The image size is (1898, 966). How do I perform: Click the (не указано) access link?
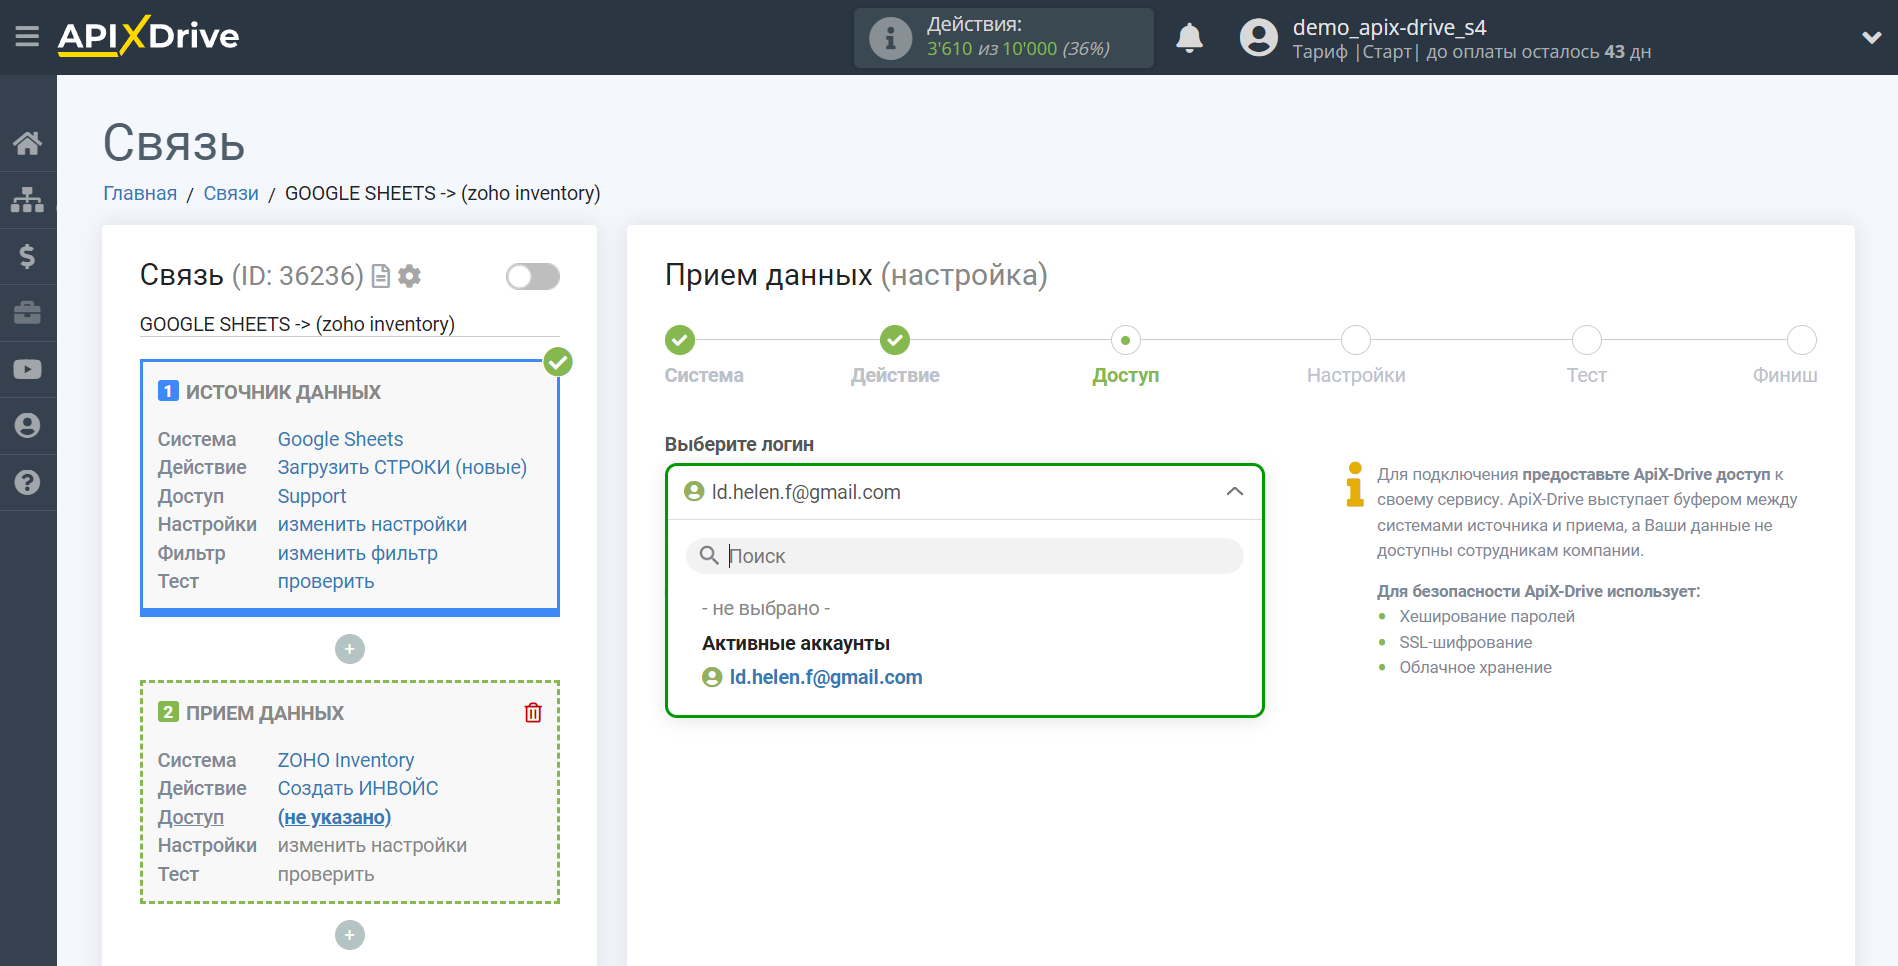tap(334, 817)
